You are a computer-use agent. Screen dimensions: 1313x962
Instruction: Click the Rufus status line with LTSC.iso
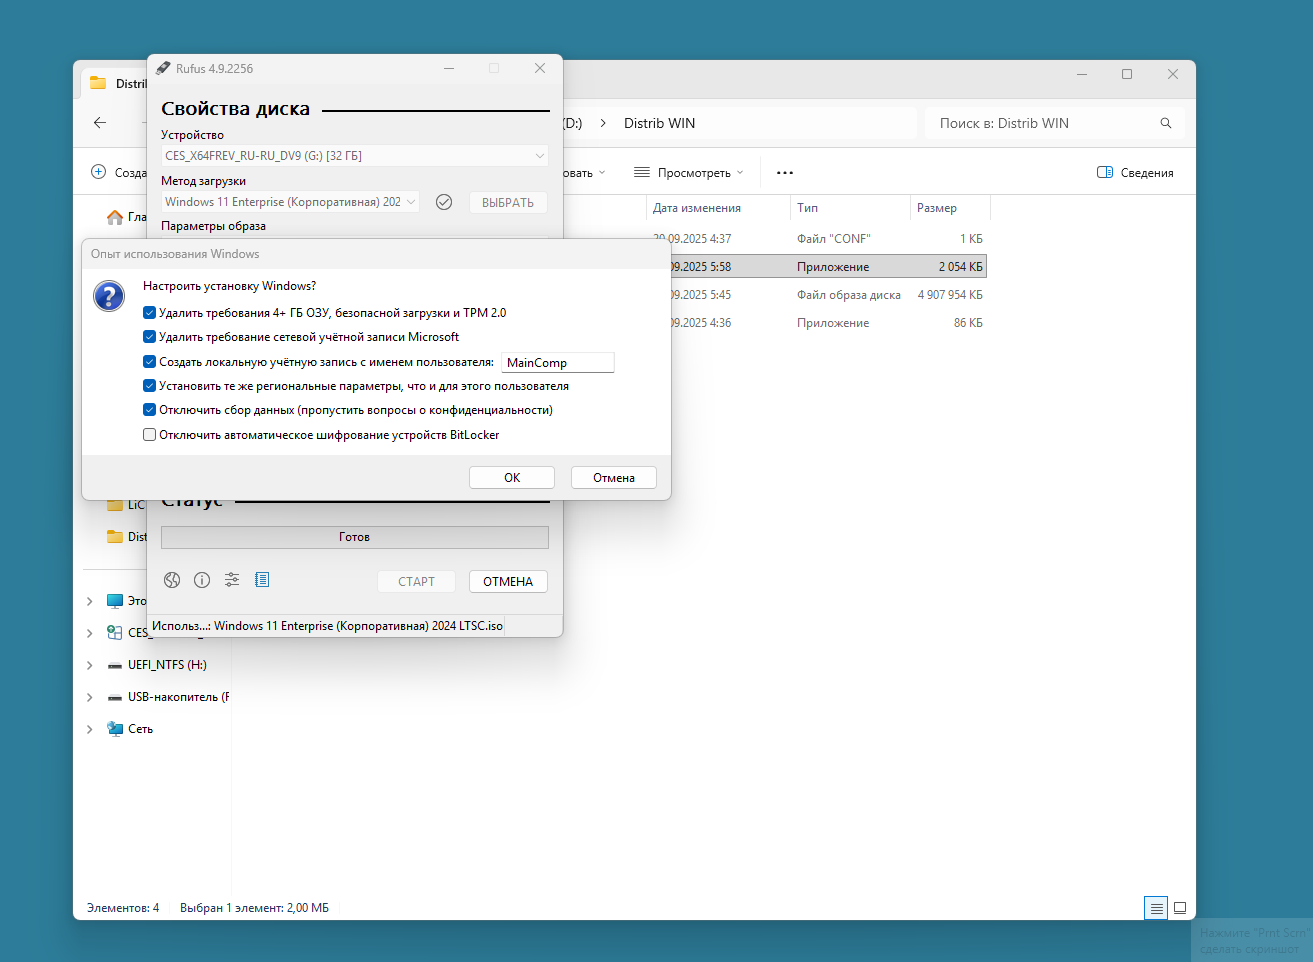[327, 626]
